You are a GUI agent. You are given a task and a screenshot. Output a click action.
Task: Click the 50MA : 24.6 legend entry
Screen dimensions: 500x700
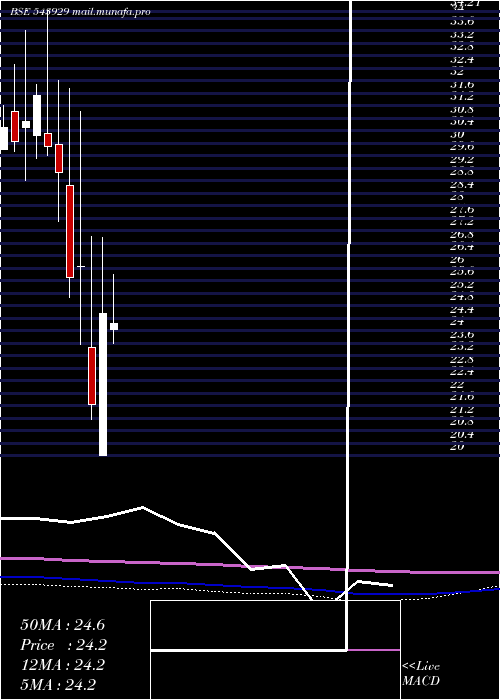62,625
